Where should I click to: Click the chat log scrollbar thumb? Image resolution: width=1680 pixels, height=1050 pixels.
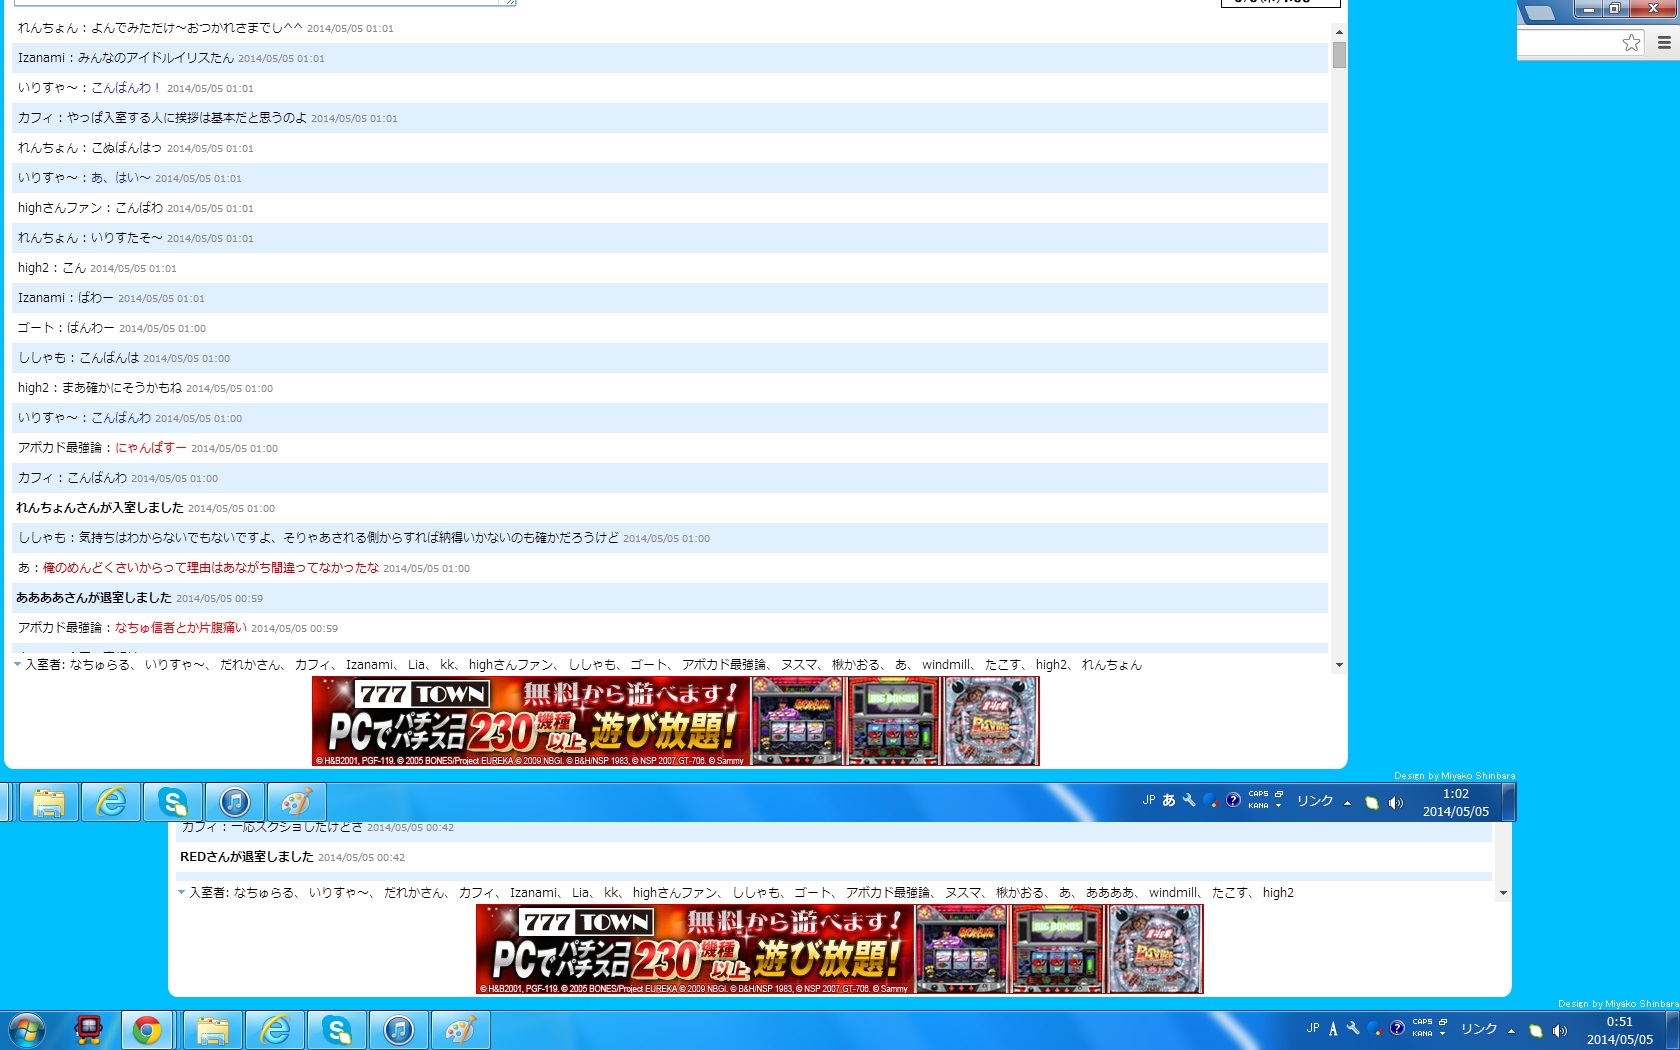1339,55
